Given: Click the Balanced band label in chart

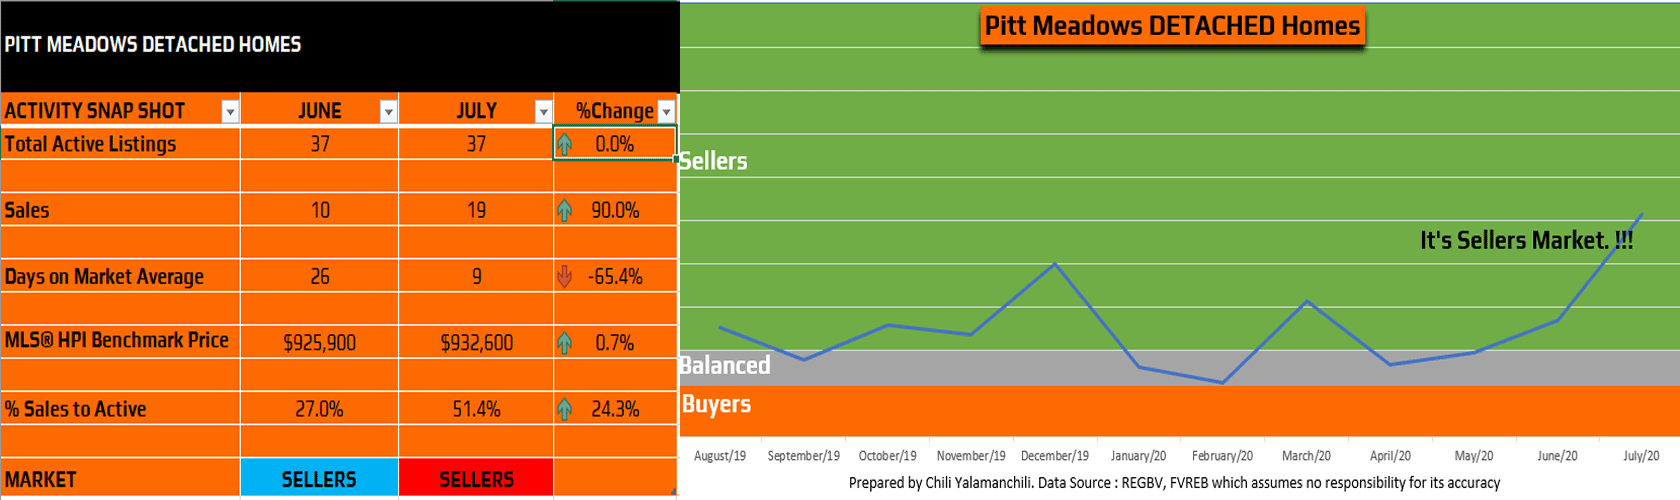Looking at the screenshot, I should coord(725,365).
